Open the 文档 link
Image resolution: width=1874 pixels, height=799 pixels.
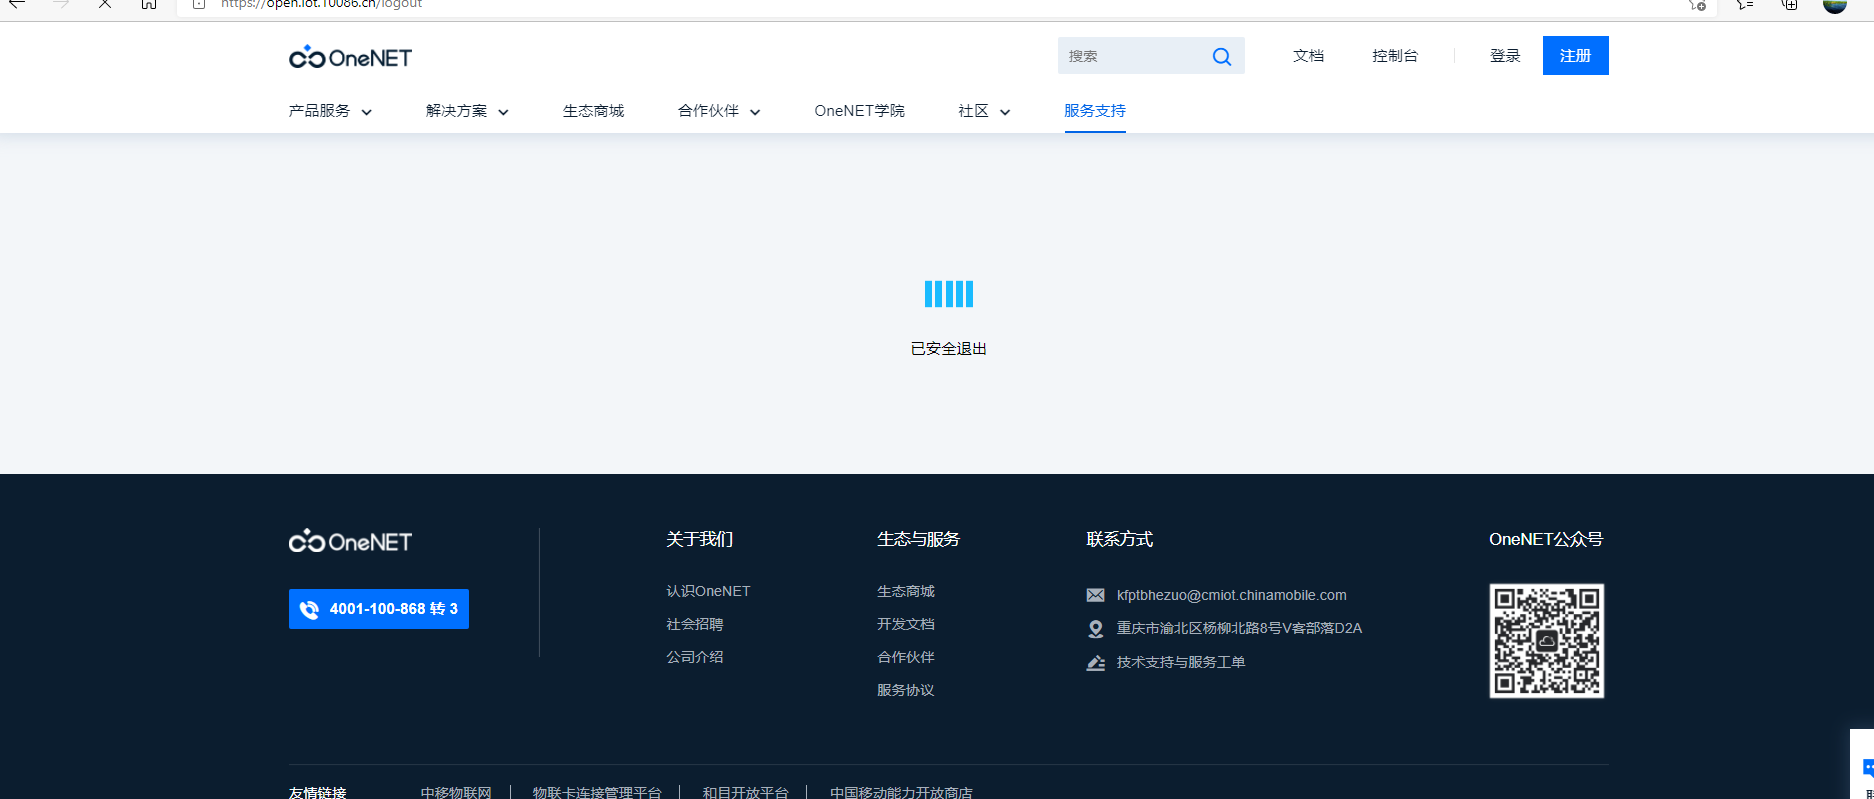click(x=1308, y=56)
